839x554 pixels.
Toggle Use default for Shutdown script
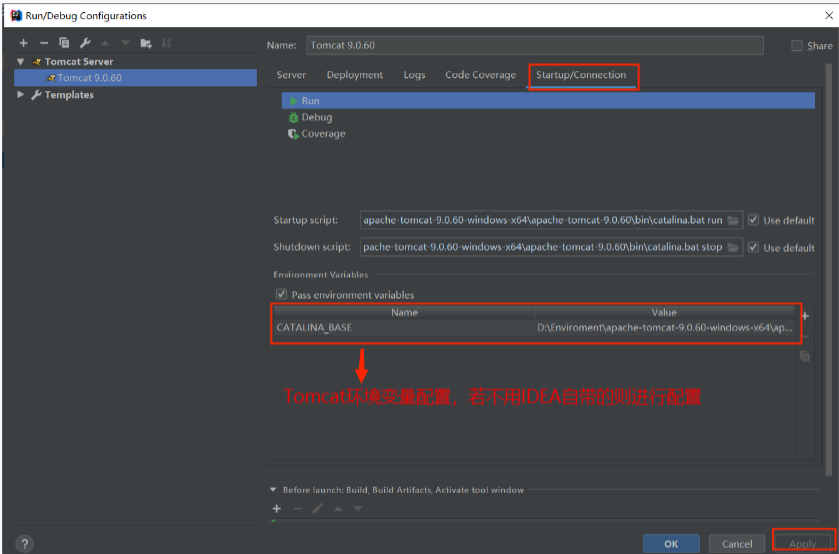pyautogui.click(x=753, y=247)
